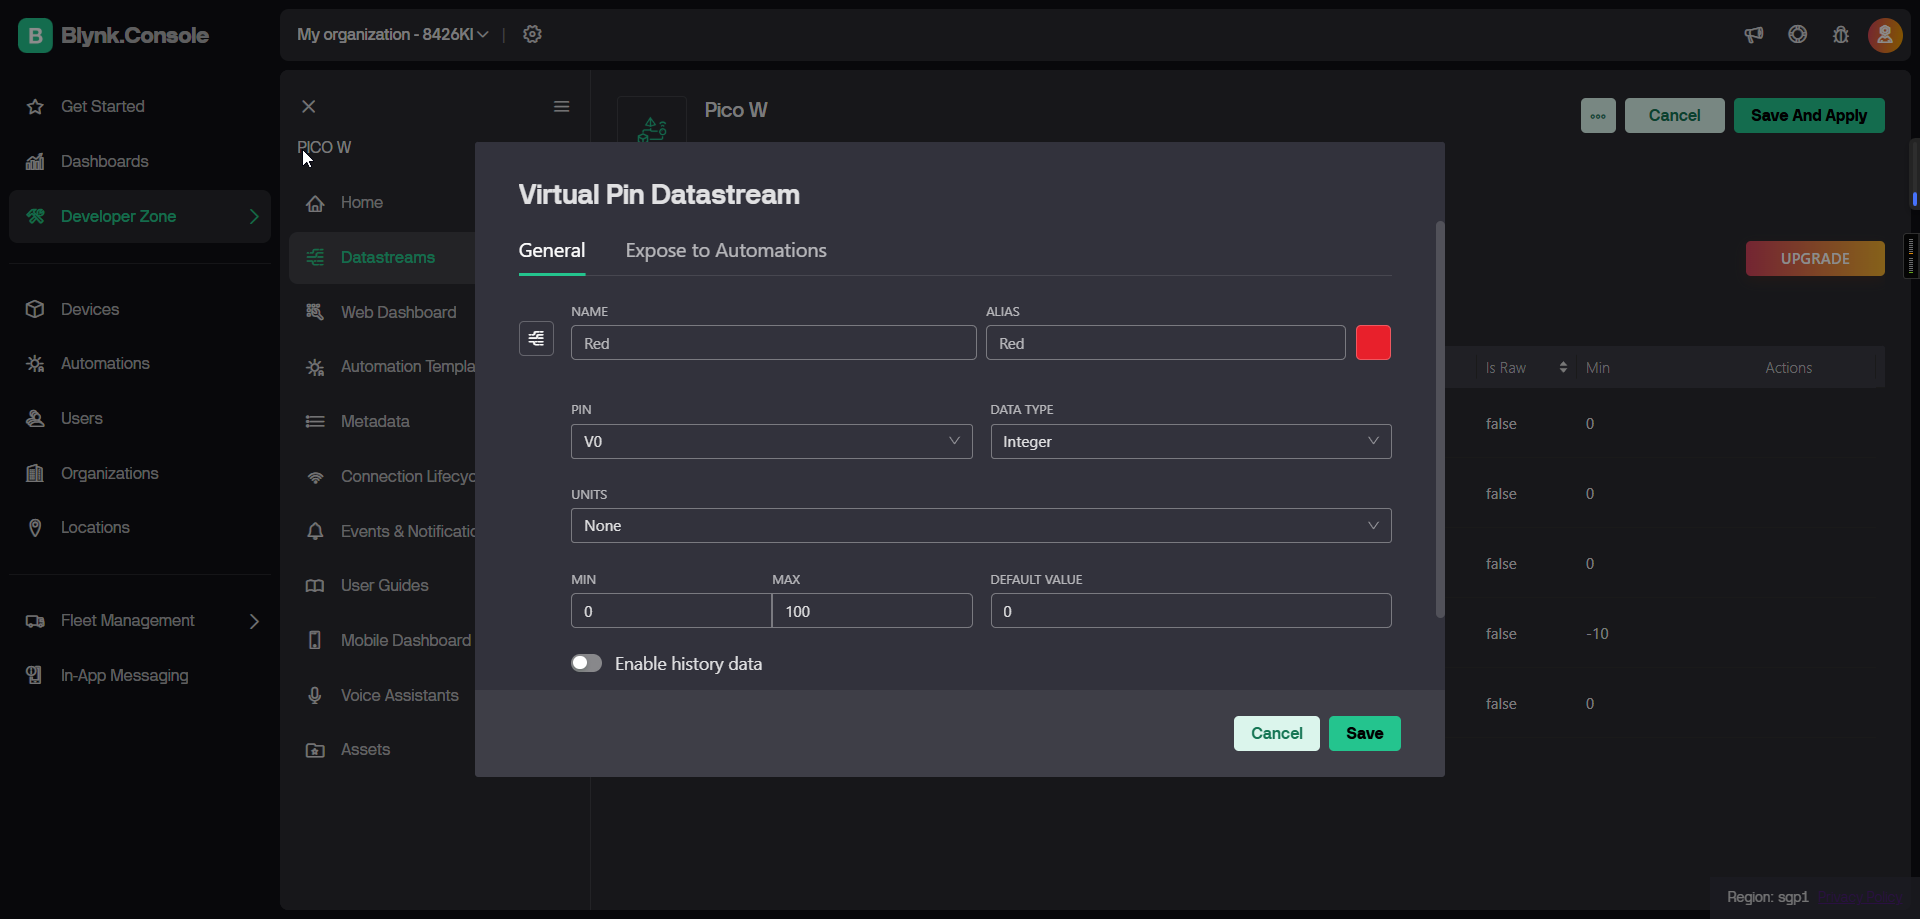The height and width of the screenshot is (919, 1920).
Task: Click the Home house icon
Action: [315, 203]
